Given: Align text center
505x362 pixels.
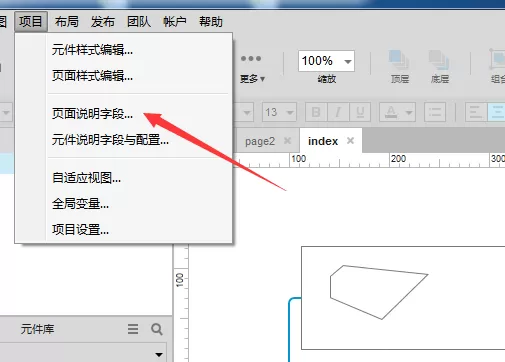Looking at the screenshot, I should click(497, 112).
